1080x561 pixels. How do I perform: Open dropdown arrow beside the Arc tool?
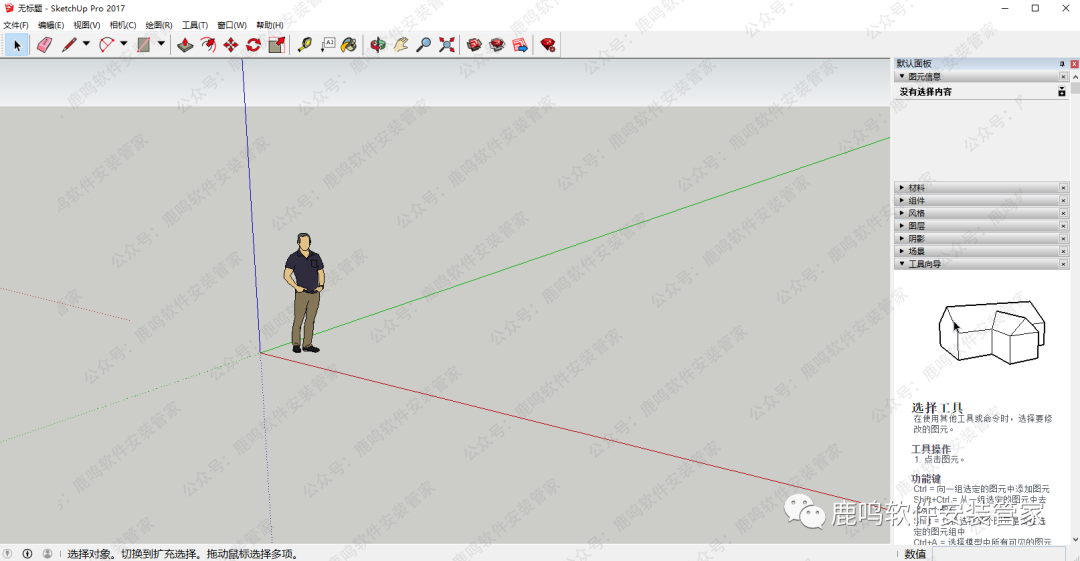click(x=124, y=44)
